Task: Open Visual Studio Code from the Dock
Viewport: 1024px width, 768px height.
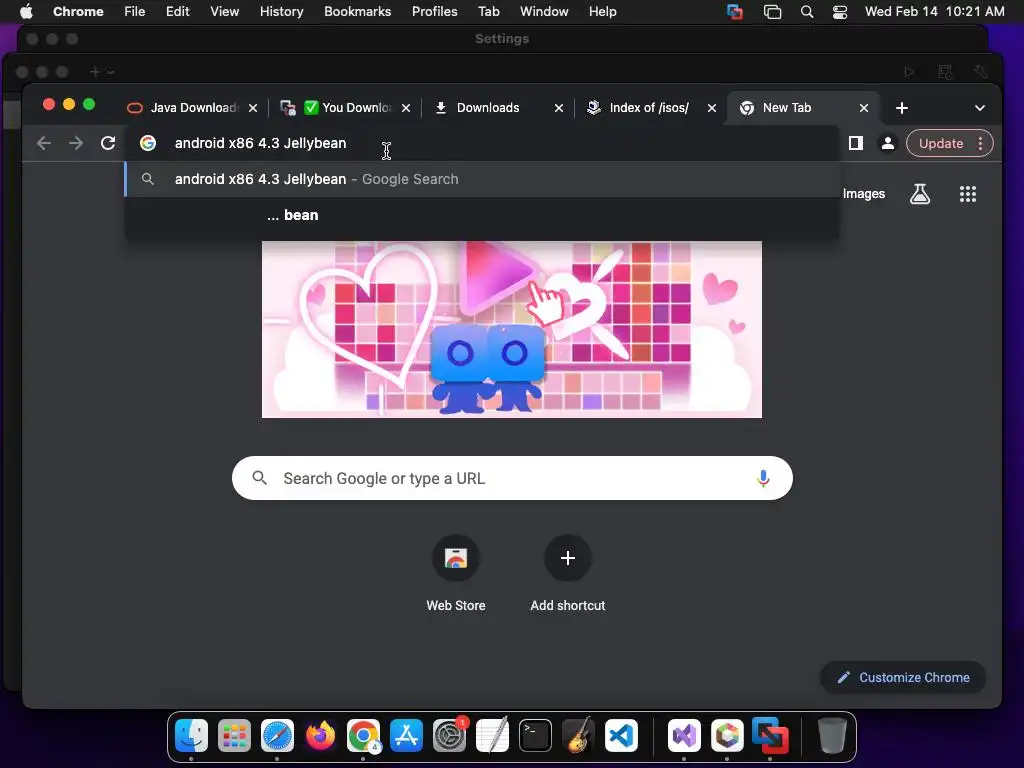Action: (621, 735)
